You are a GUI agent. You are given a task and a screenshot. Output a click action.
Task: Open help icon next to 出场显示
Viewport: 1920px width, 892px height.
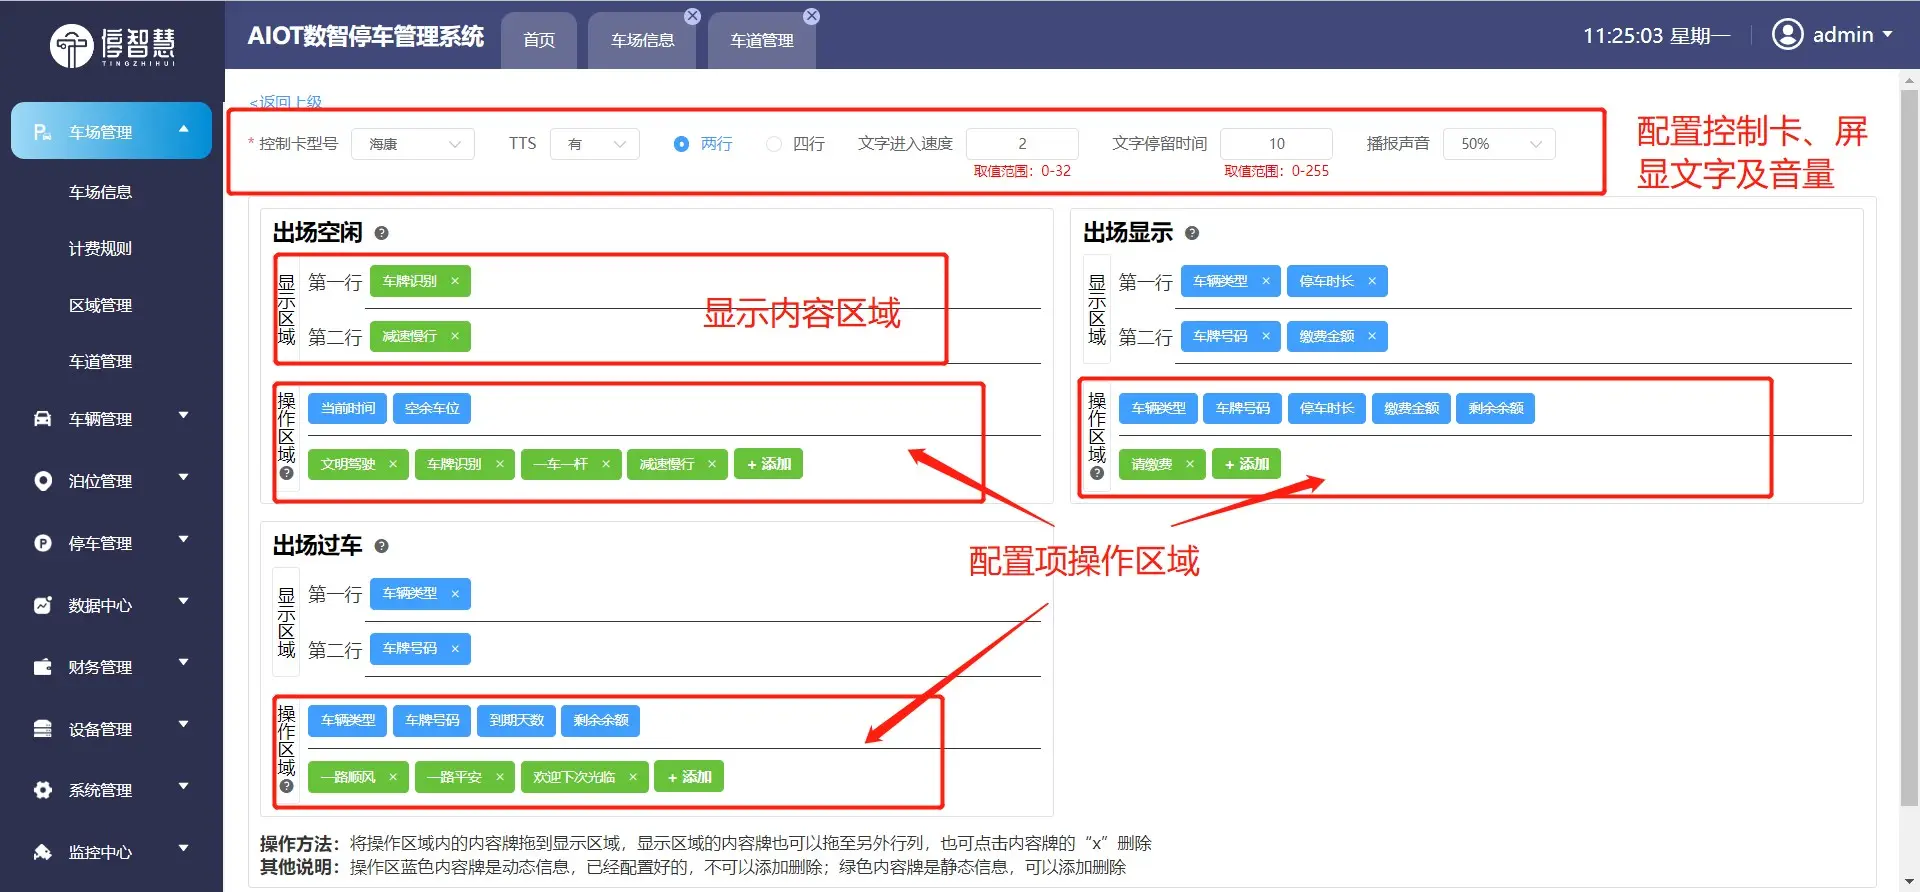click(1191, 233)
